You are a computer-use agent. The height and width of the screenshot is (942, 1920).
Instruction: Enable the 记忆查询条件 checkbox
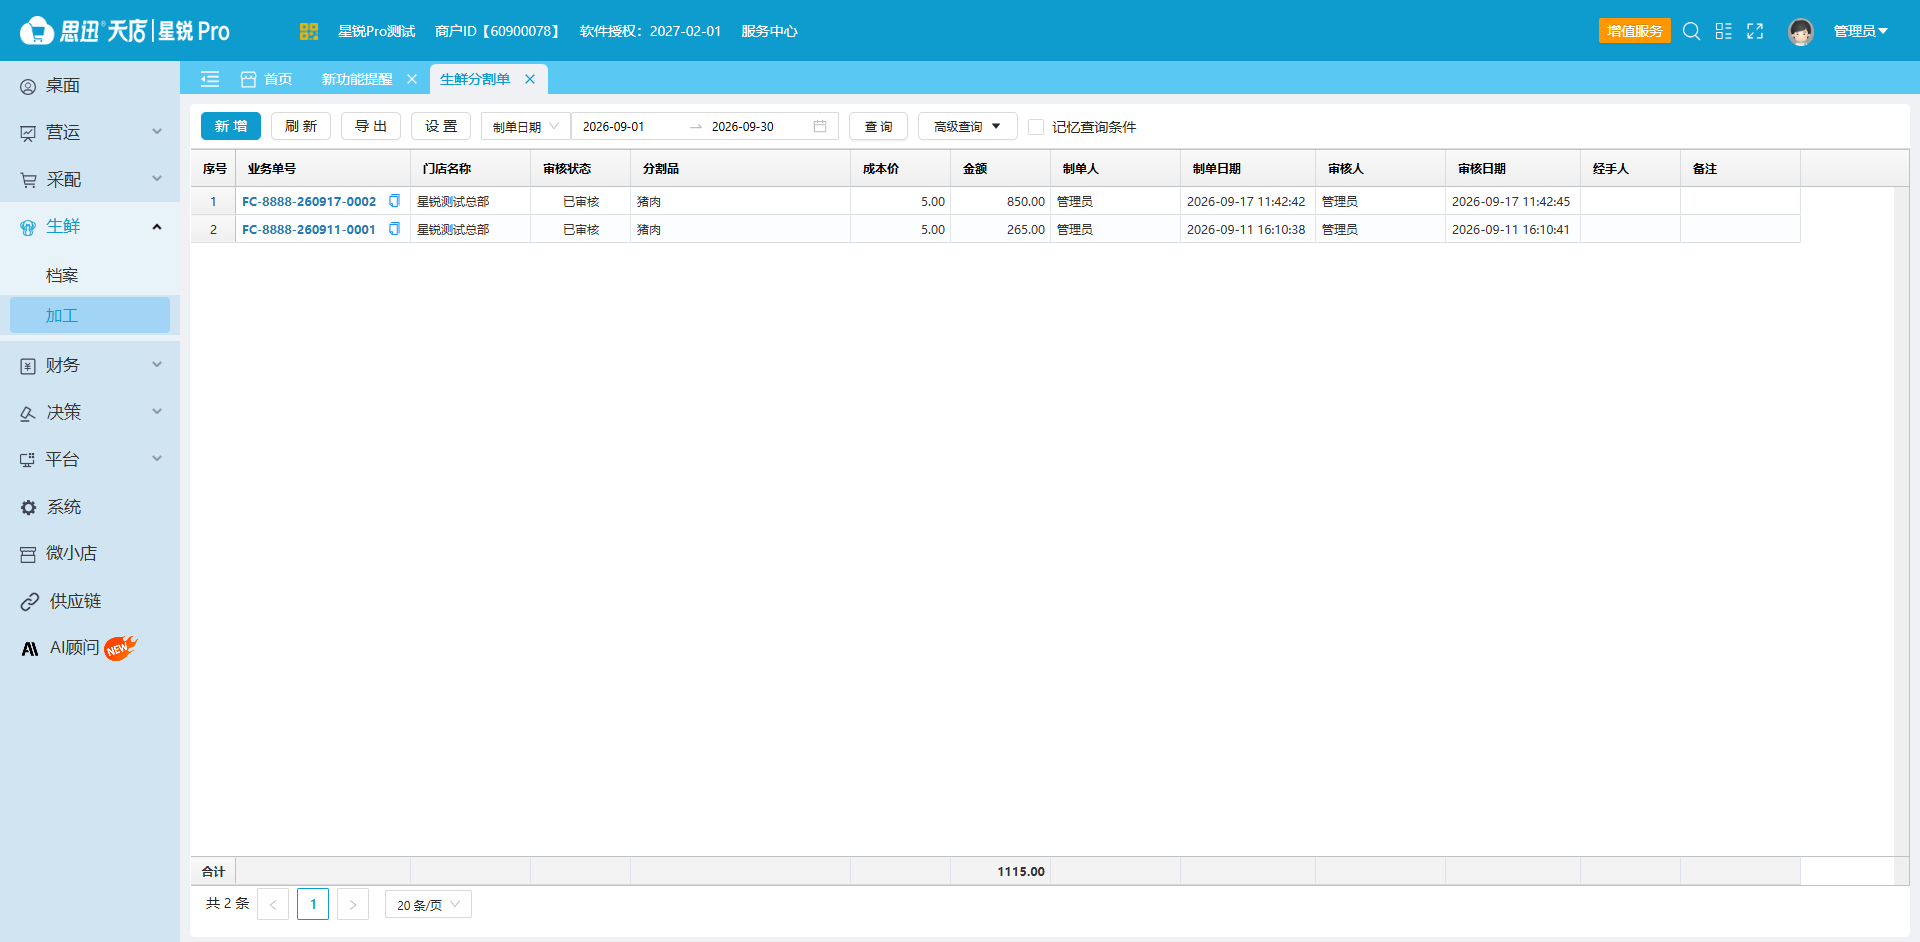[x=1037, y=127]
